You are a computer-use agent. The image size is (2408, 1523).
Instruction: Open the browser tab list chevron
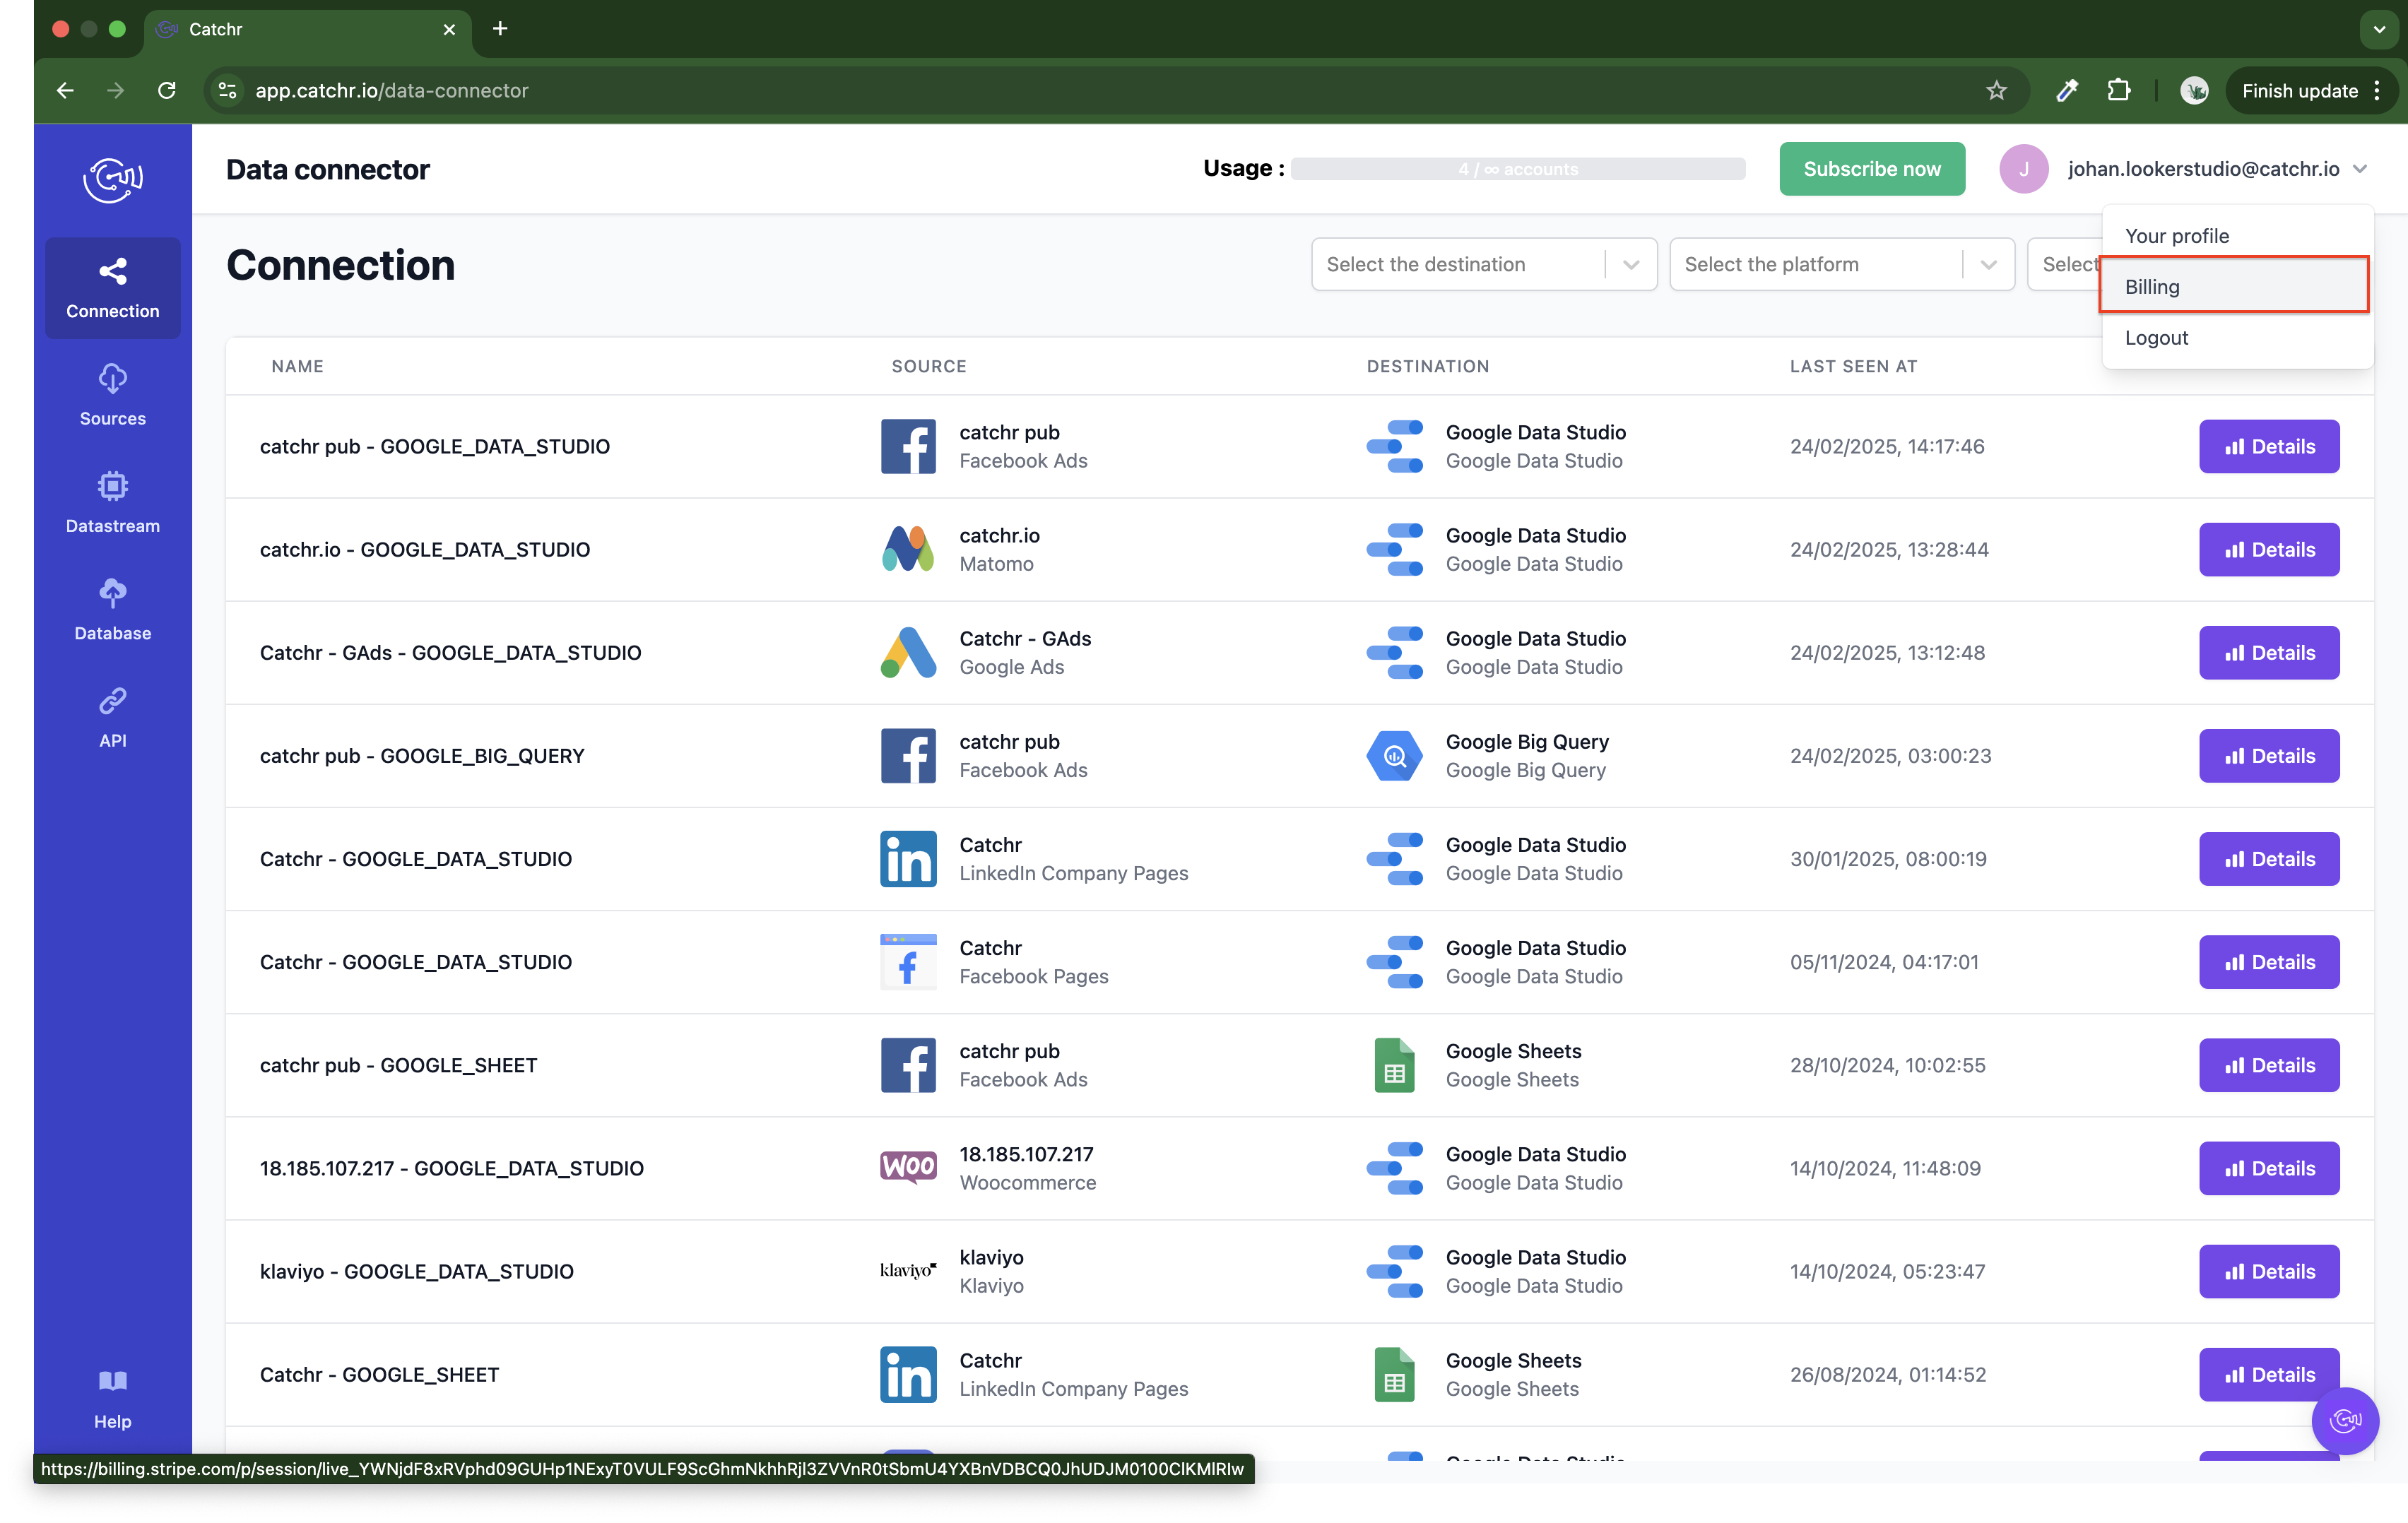[x=2379, y=29]
